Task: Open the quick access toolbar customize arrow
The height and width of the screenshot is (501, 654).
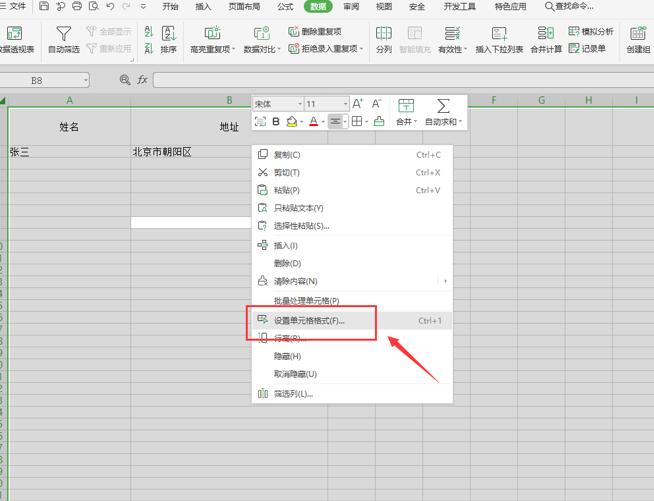Action: coord(143,6)
